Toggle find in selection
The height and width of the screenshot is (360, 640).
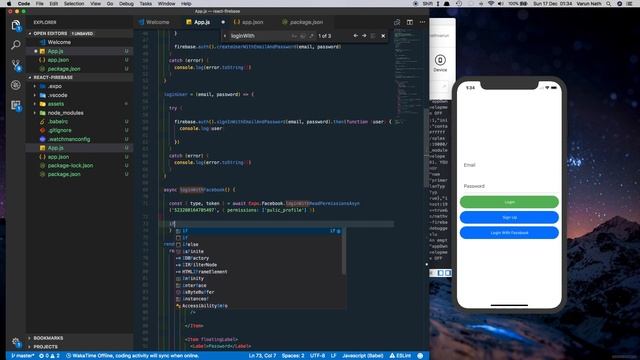(x=373, y=36)
